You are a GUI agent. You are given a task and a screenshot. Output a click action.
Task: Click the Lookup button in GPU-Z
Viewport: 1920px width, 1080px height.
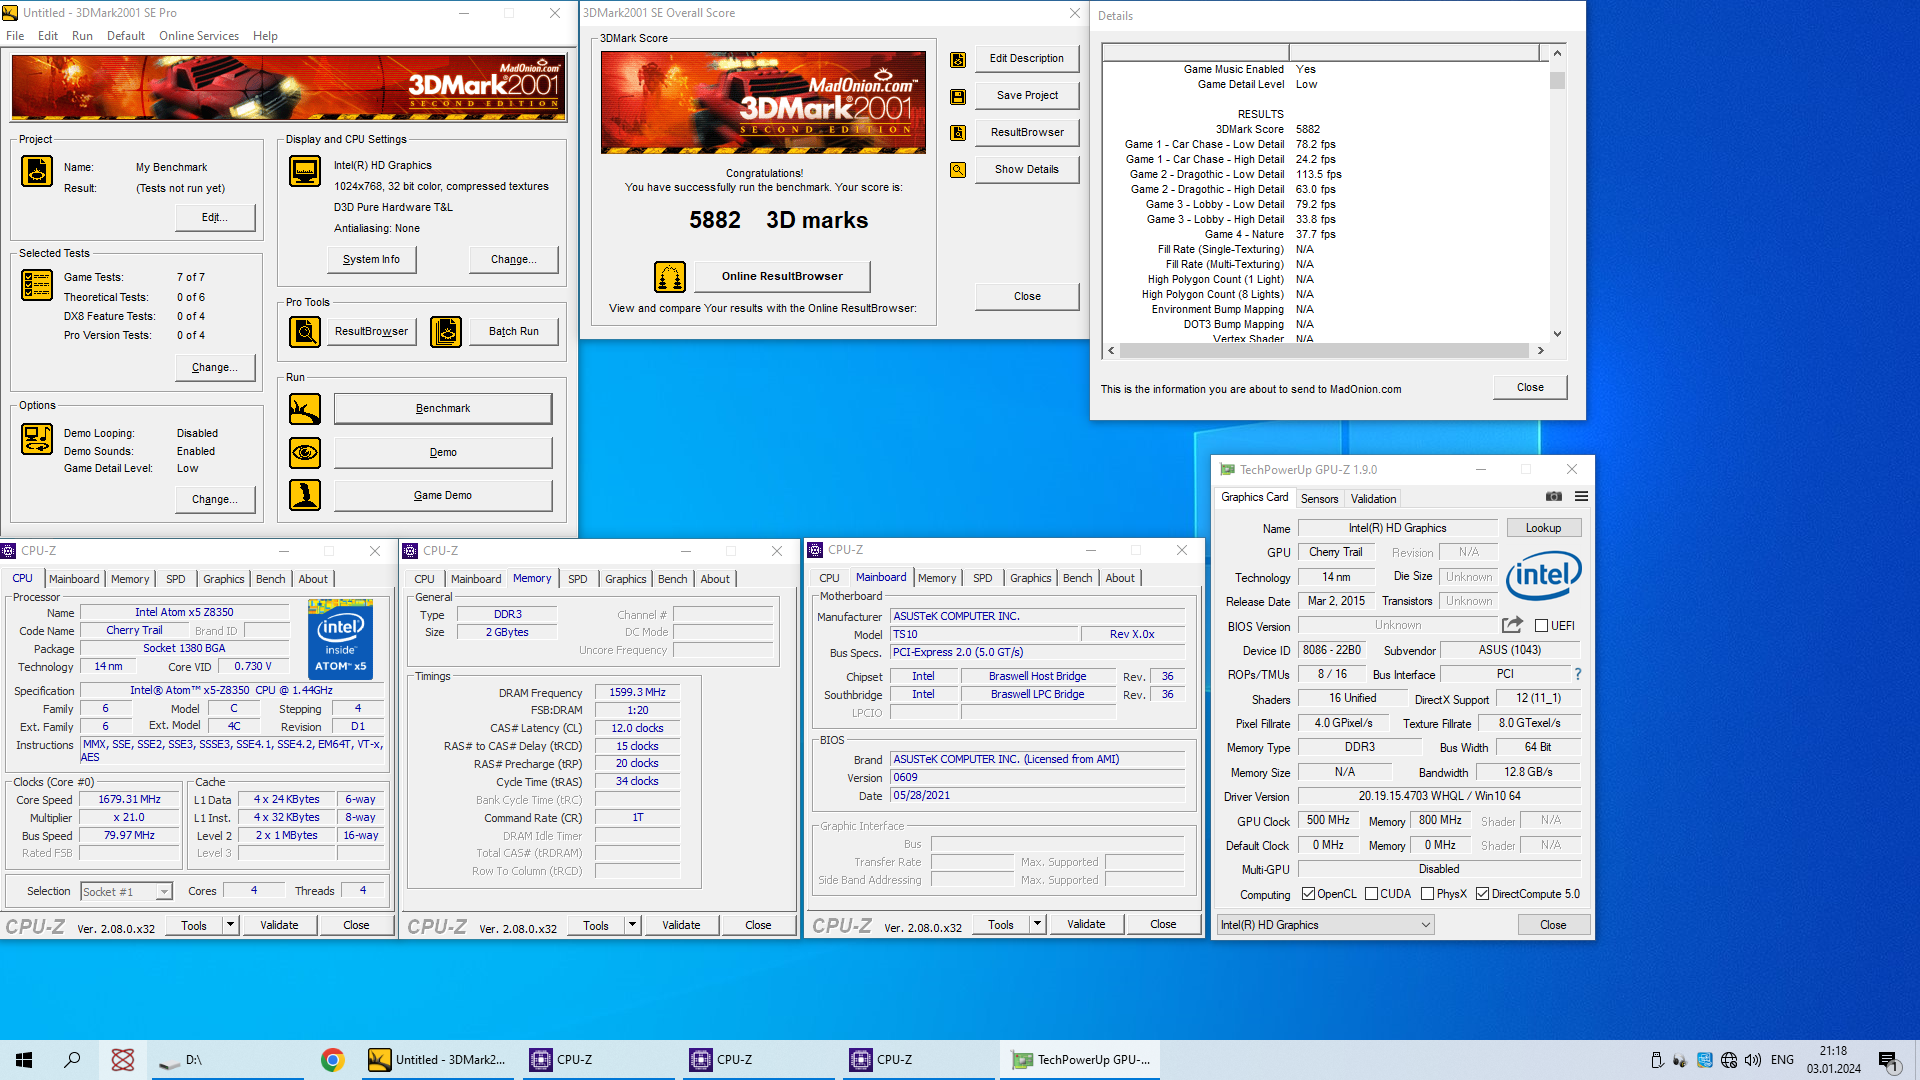pyautogui.click(x=1543, y=528)
